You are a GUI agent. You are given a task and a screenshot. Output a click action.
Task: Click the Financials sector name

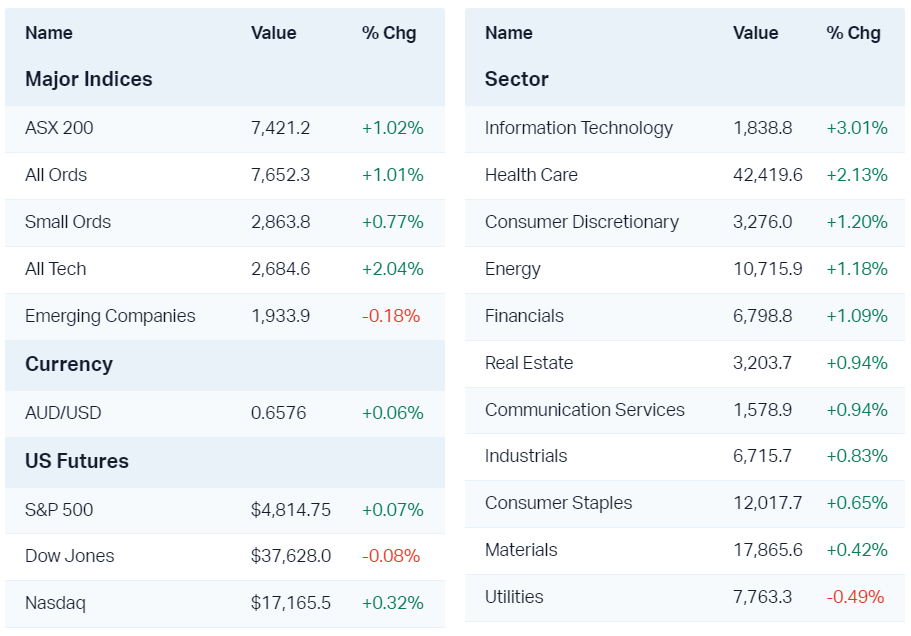pos(524,316)
